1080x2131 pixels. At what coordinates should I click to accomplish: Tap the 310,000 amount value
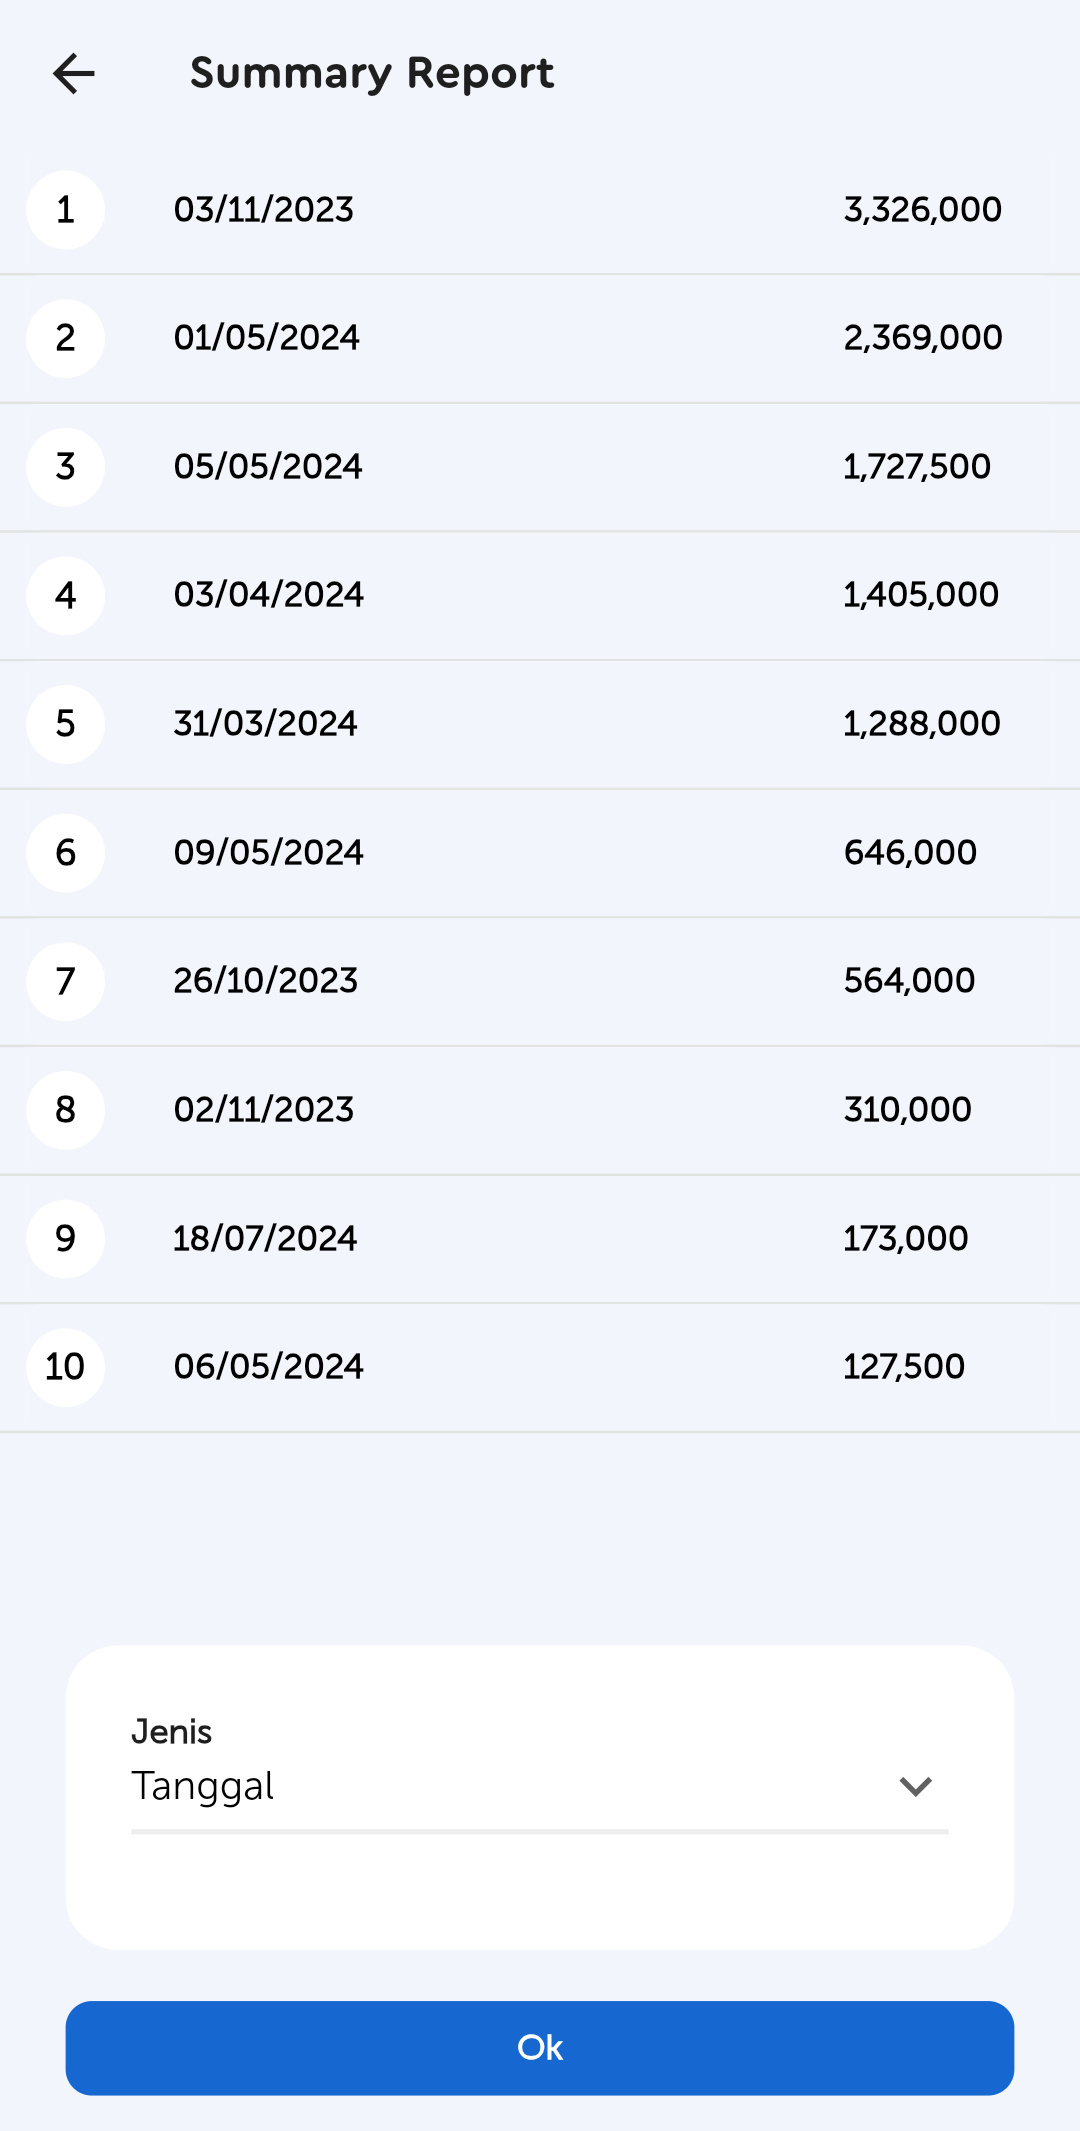coord(908,1110)
